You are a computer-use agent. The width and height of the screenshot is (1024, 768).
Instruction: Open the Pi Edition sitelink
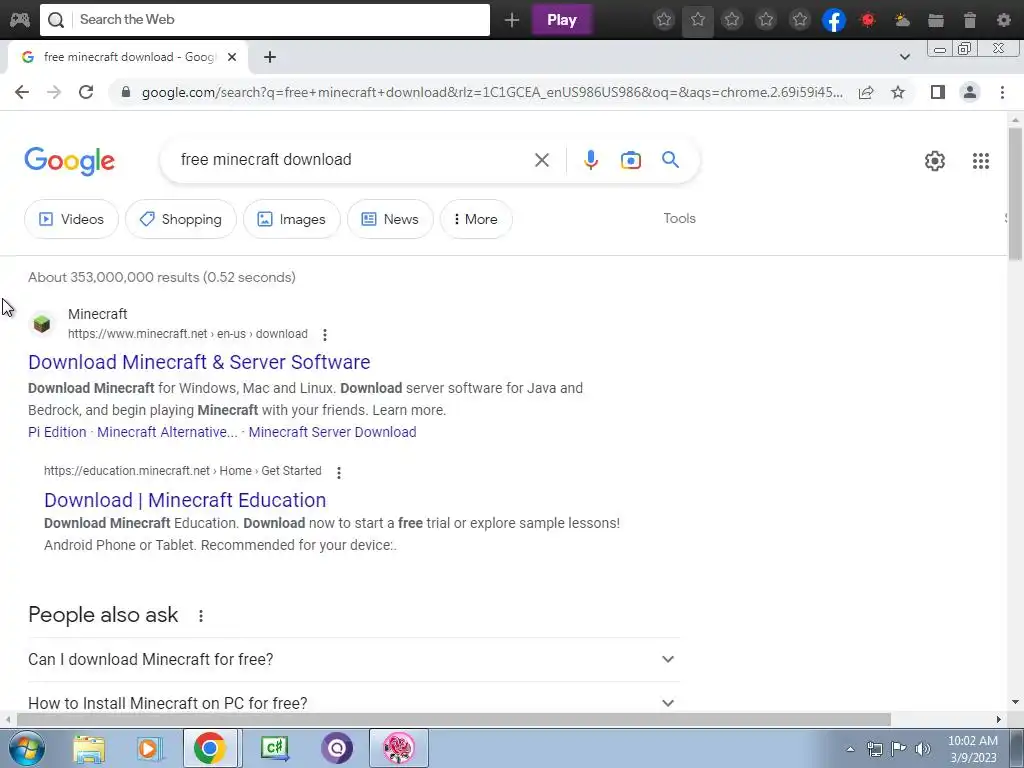click(x=57, y=432)
